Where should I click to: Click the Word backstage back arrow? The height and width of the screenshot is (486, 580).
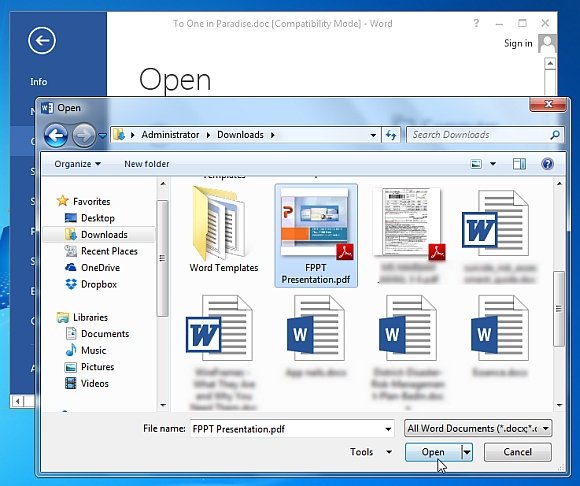42,40
